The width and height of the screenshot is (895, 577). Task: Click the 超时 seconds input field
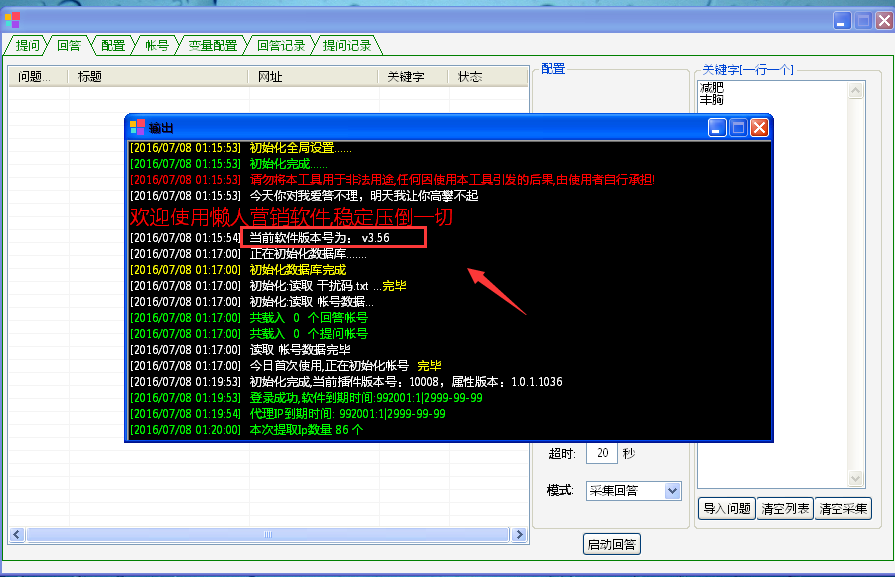pos(603,453)
